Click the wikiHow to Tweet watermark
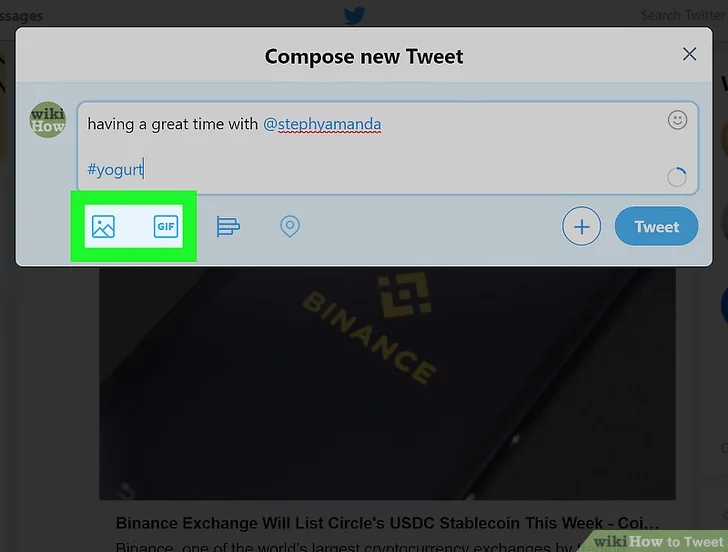 [658, 542]
